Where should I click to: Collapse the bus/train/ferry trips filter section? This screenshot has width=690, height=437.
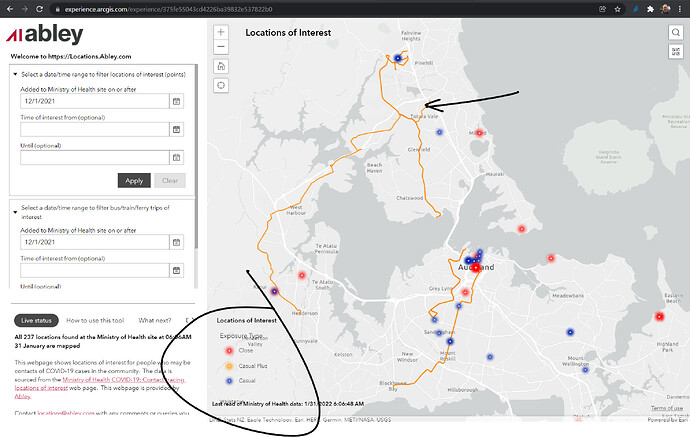(x=15, y=208)
